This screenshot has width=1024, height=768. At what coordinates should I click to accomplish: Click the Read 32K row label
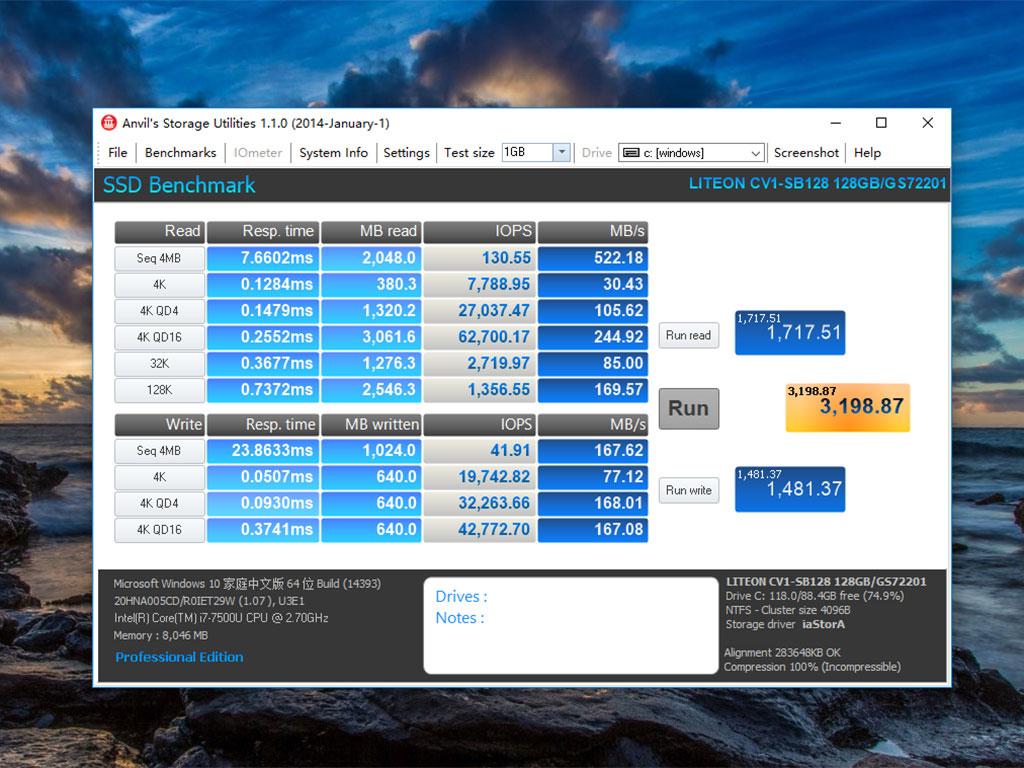point(159,364)
